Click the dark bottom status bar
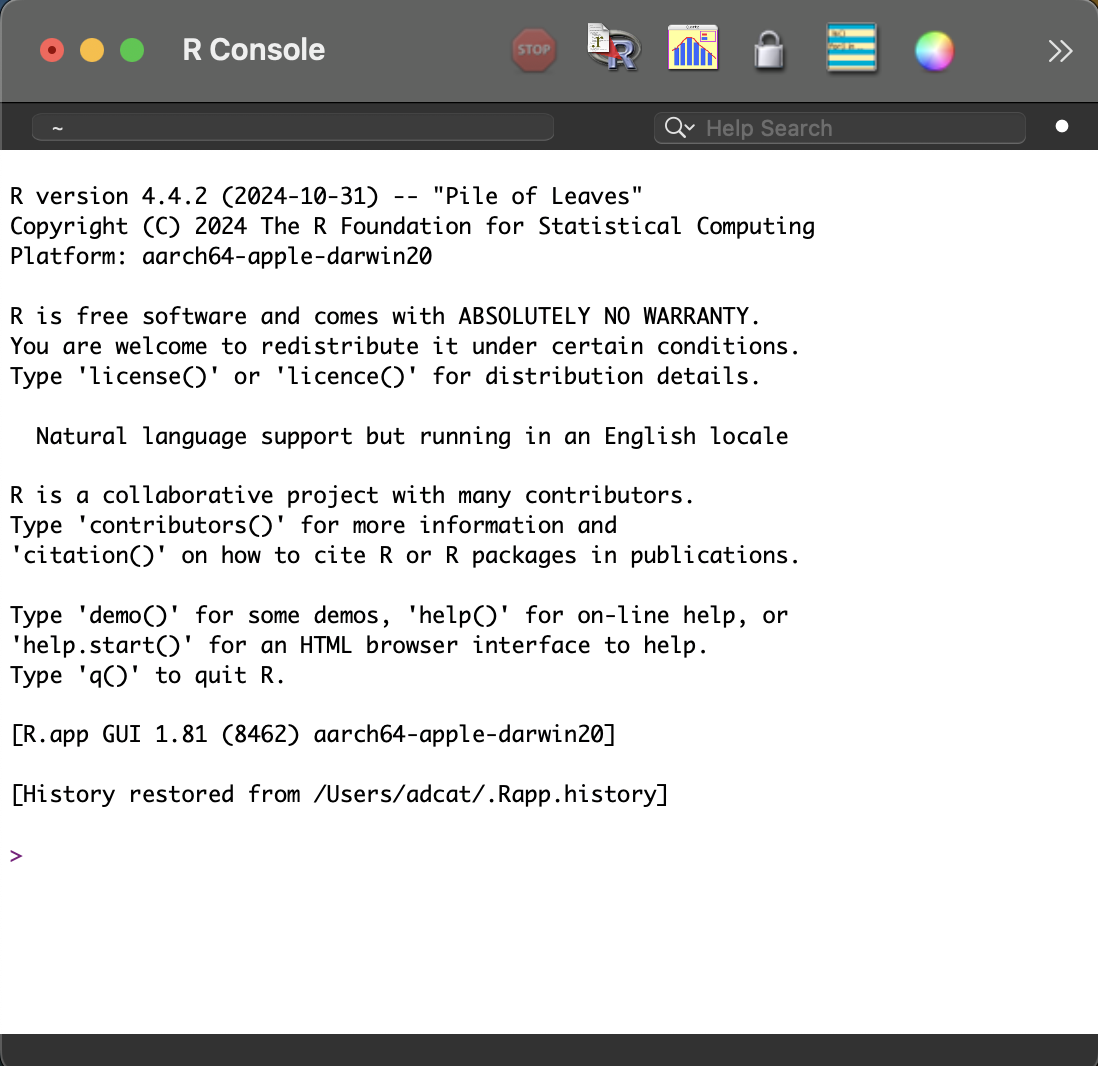This screenshot has width=1098, height=1066. click(549, 1049)
